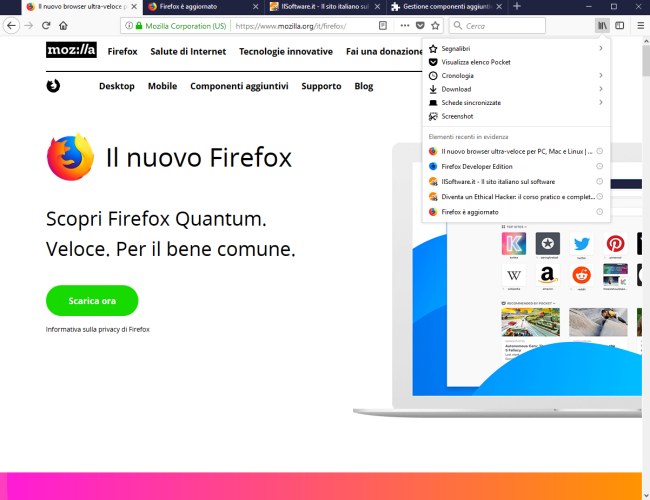Close the IlSoftware.it tab
The height and width of the screenshot is (500, 650).
(x=377, y=7)
